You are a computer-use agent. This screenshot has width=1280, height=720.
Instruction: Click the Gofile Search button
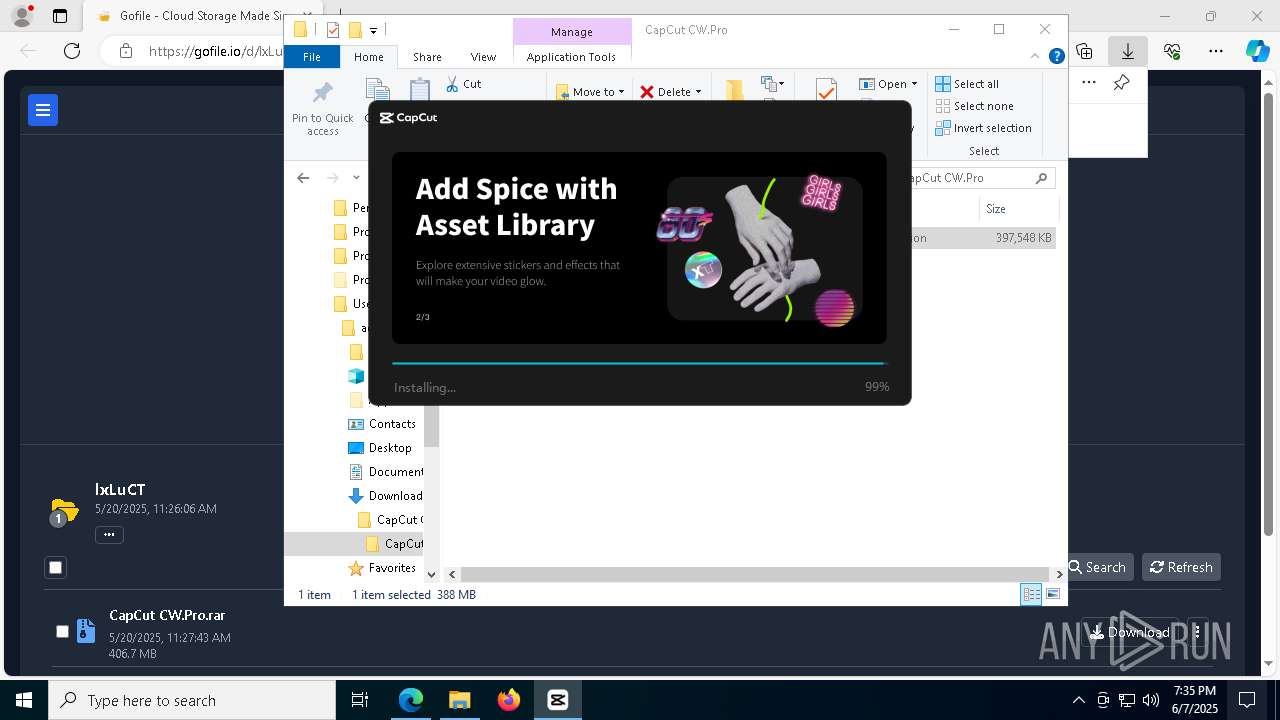coord(1097,567)
